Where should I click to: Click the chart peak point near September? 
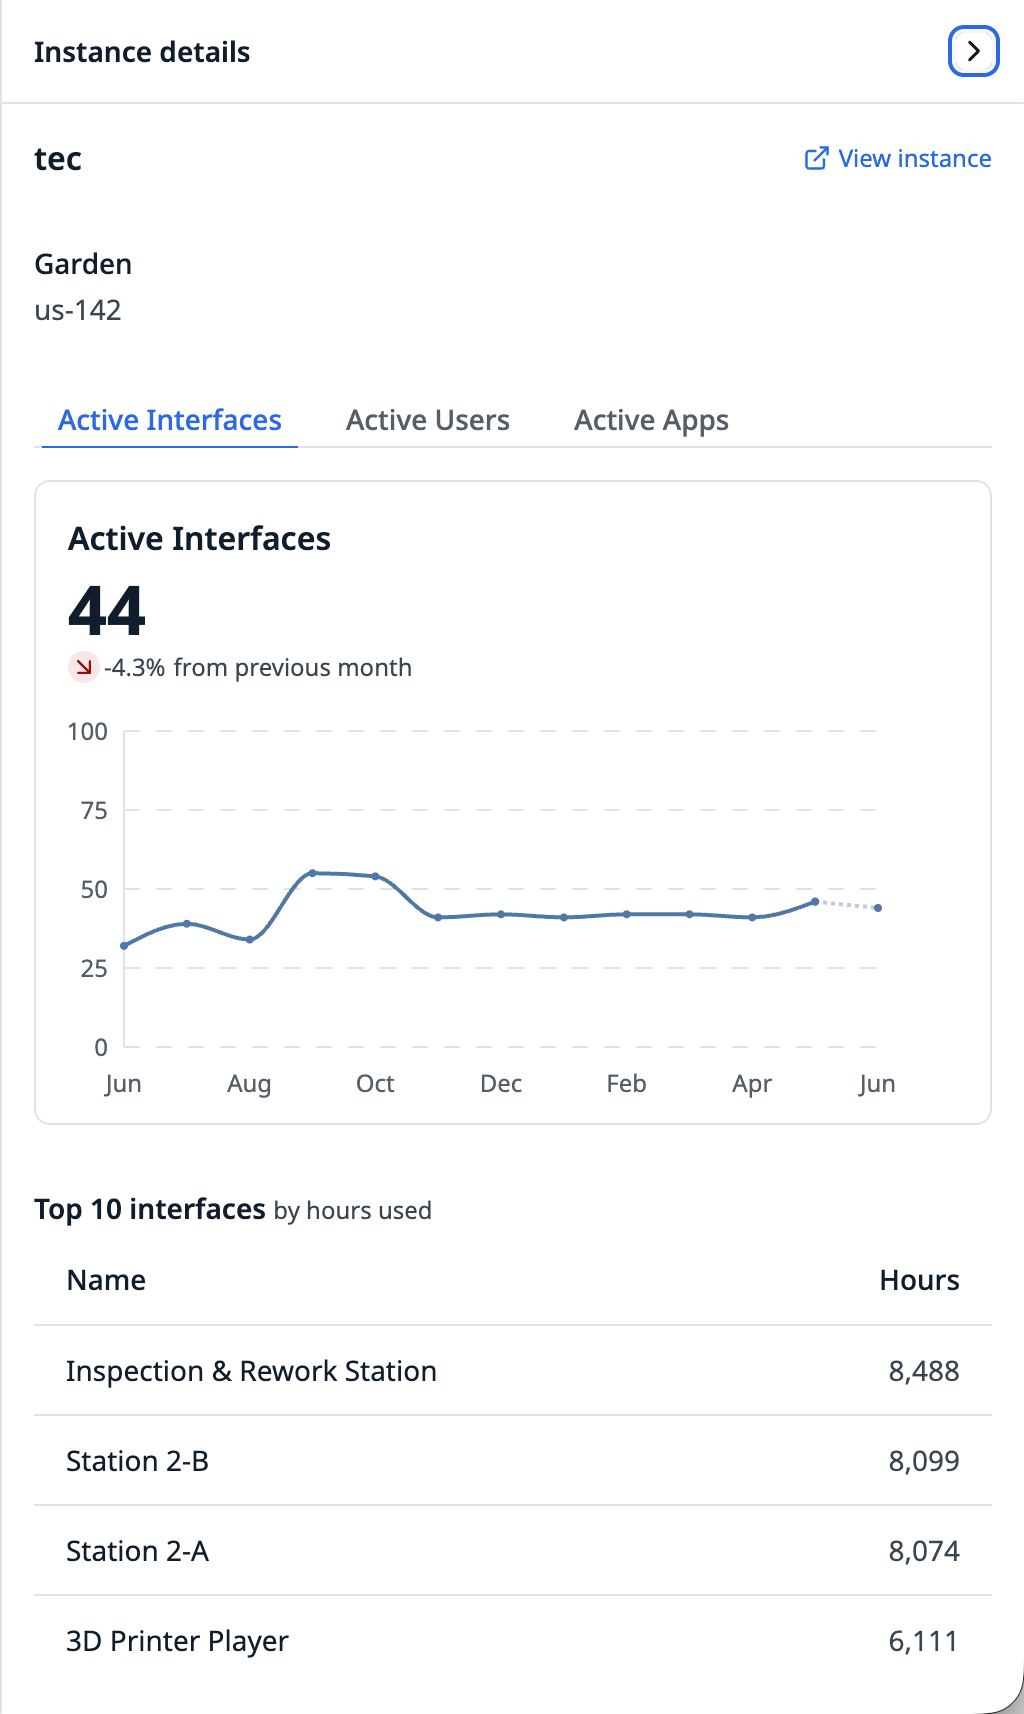tap(313, 873)
